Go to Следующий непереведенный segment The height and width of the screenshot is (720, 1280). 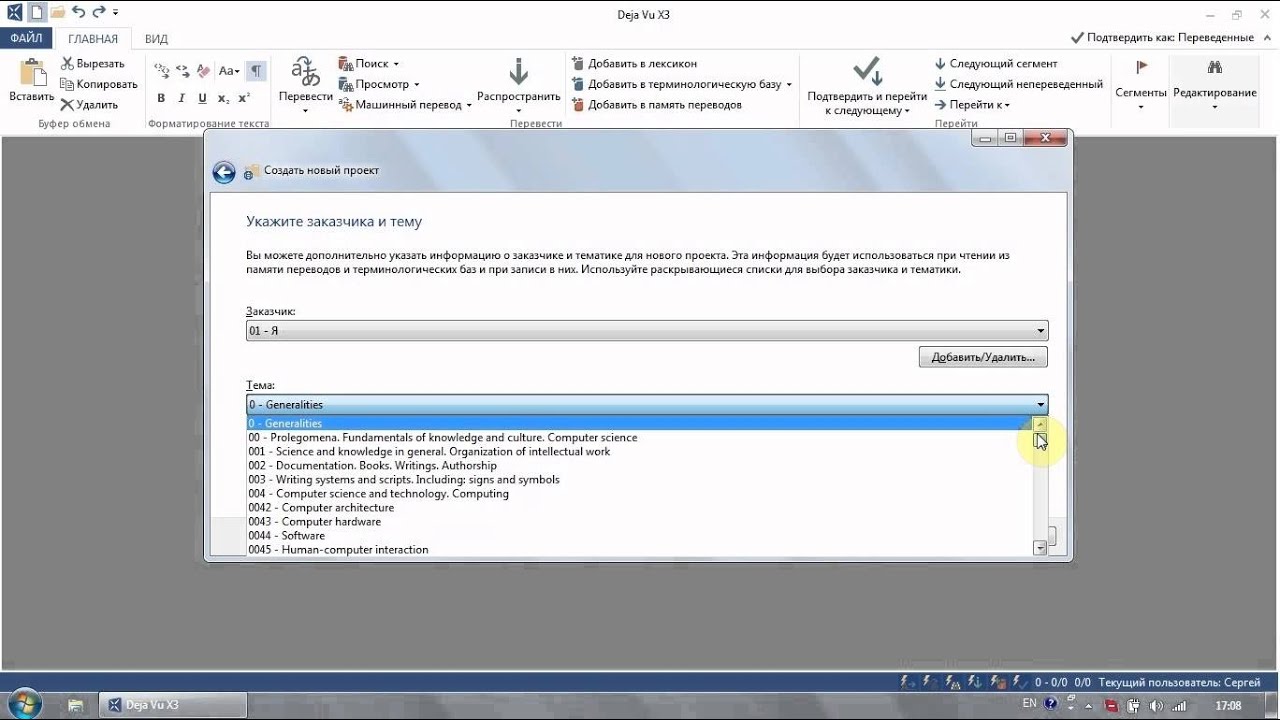click(x=1018, y=84)
